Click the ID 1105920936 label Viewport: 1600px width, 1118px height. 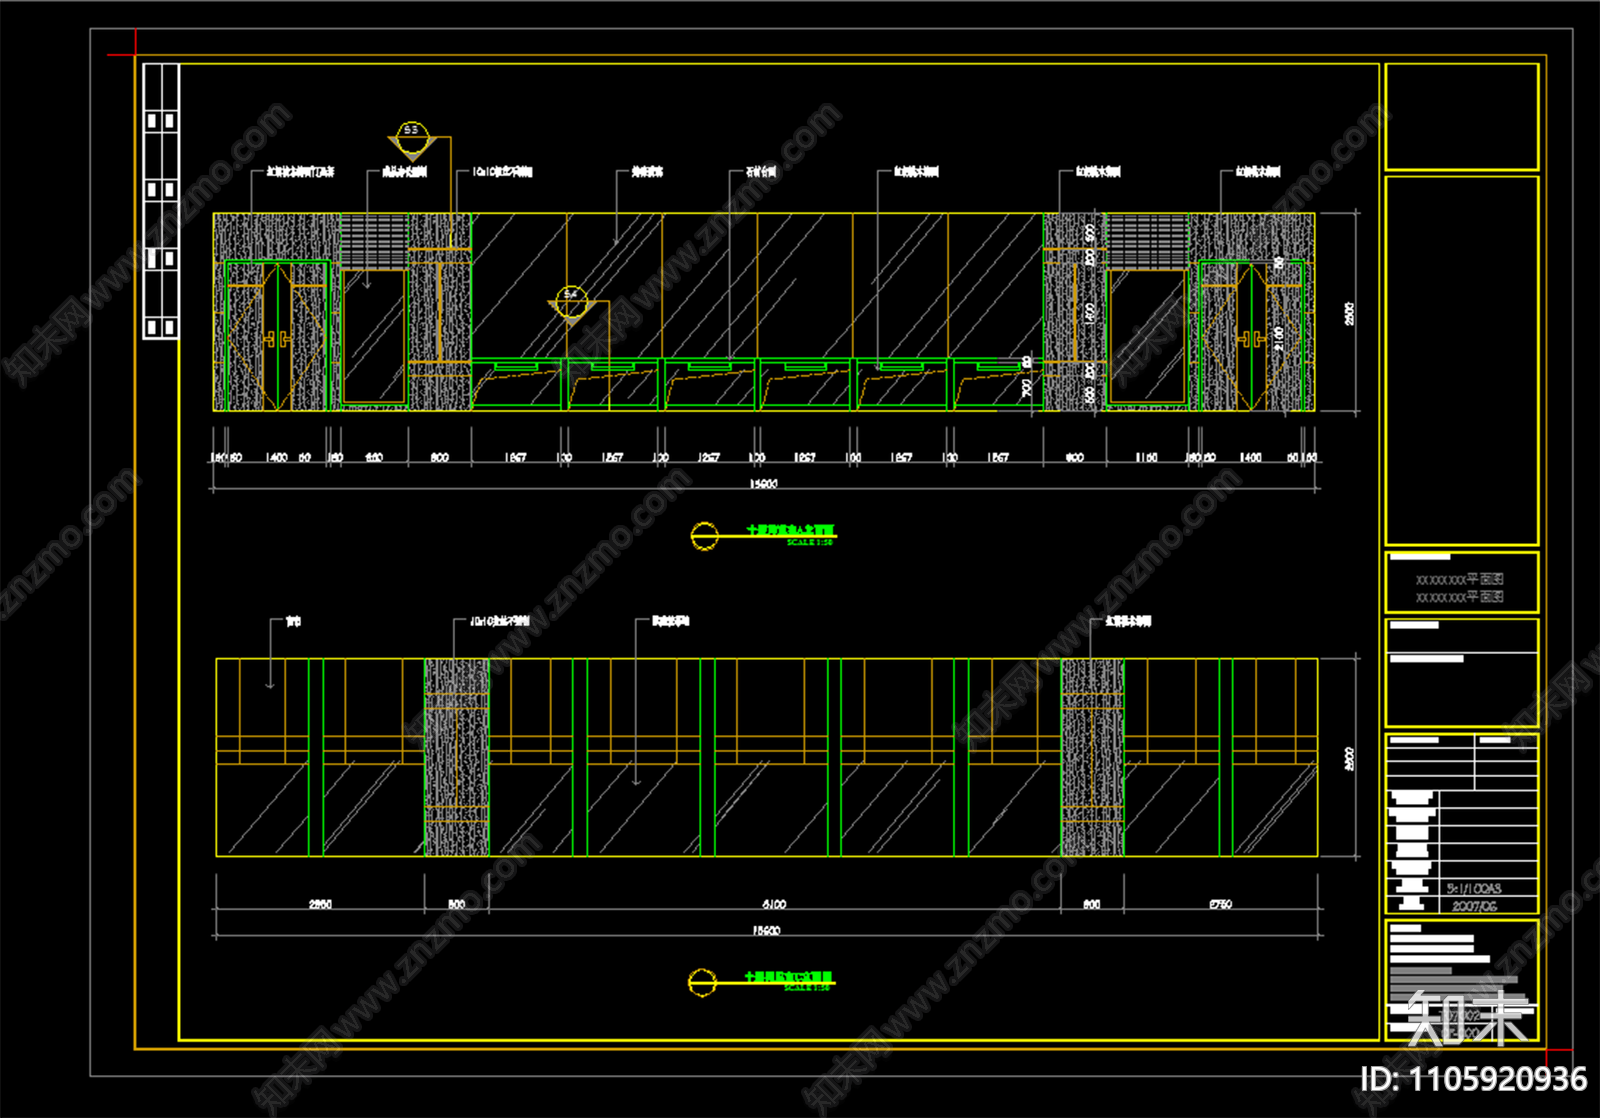1473,1080
